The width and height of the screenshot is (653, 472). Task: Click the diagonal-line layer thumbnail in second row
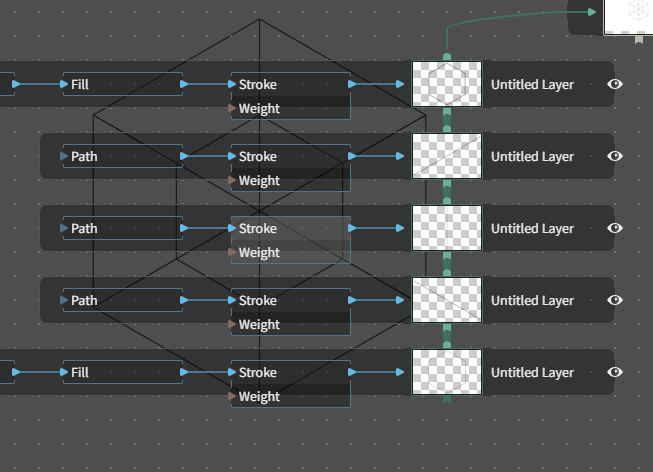[447, 156]
